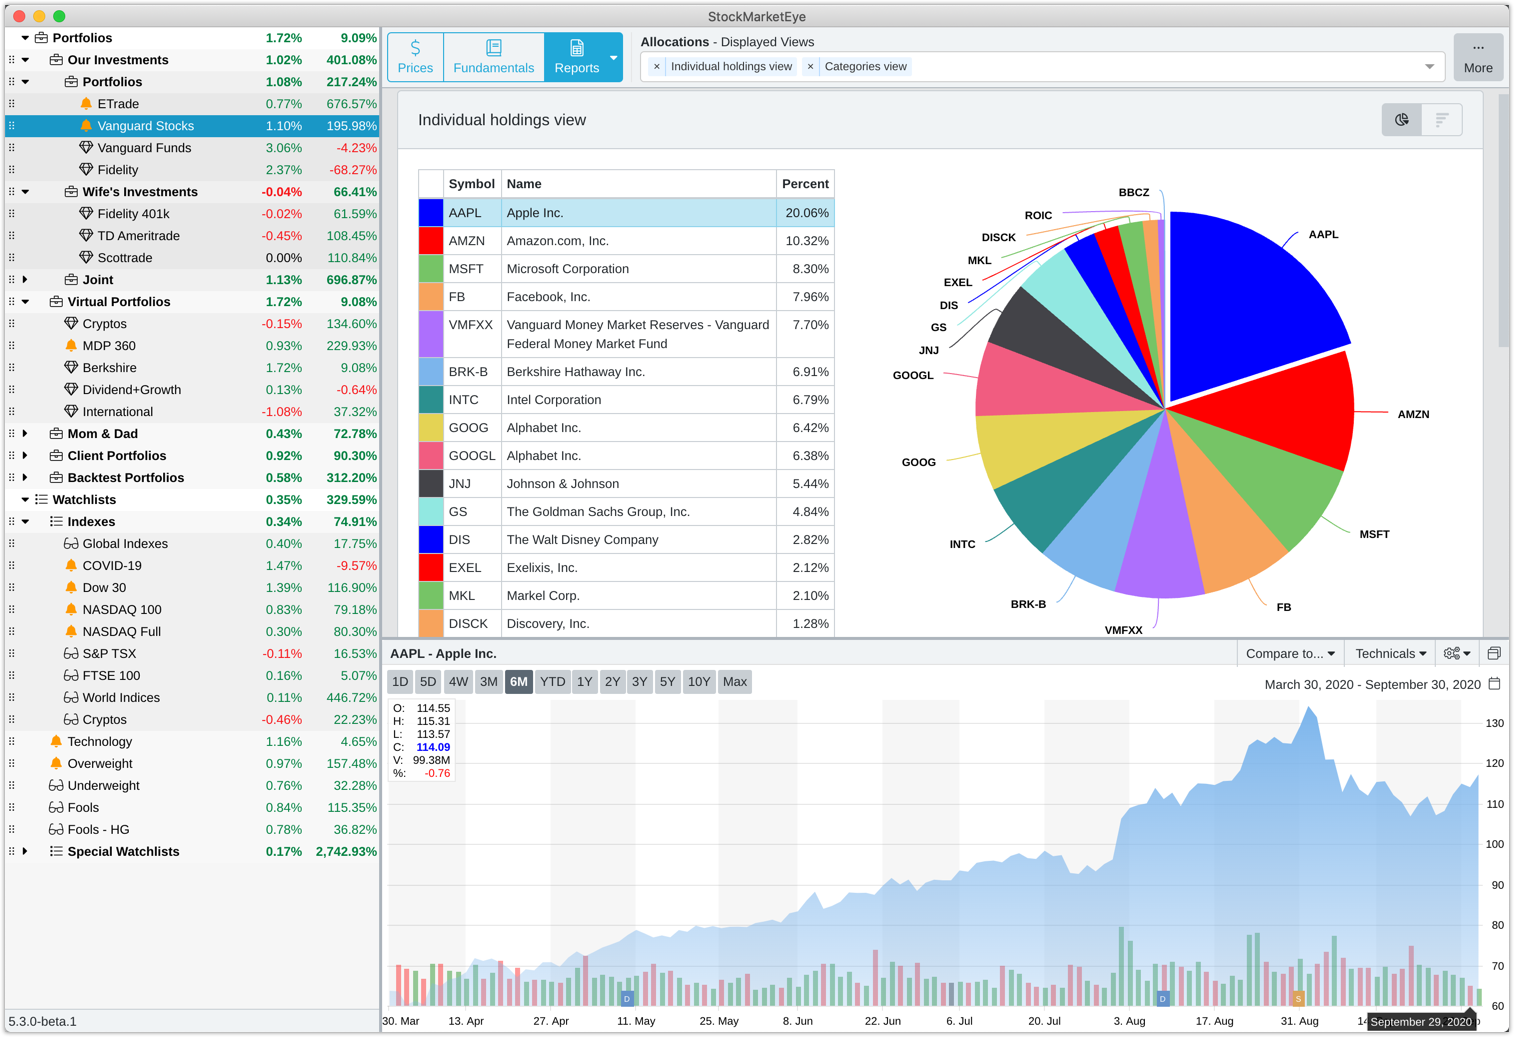Switch to the Prices tab
Viewport: 1514px width, 1037px height.
415,57
